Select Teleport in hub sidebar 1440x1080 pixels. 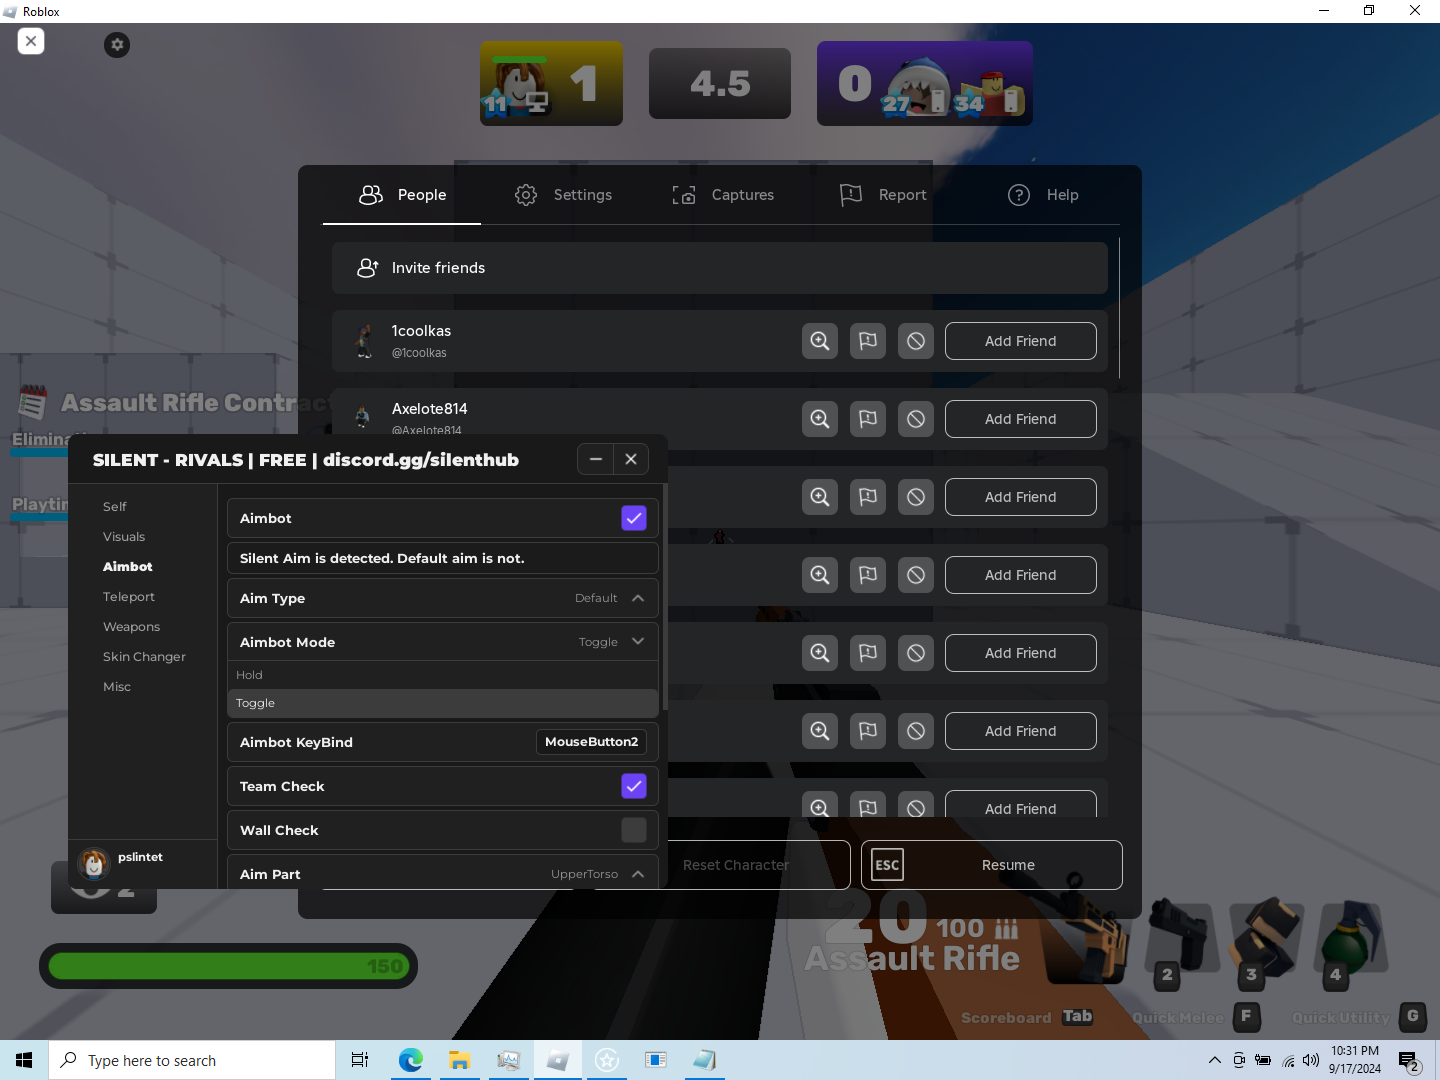[129, 597]
